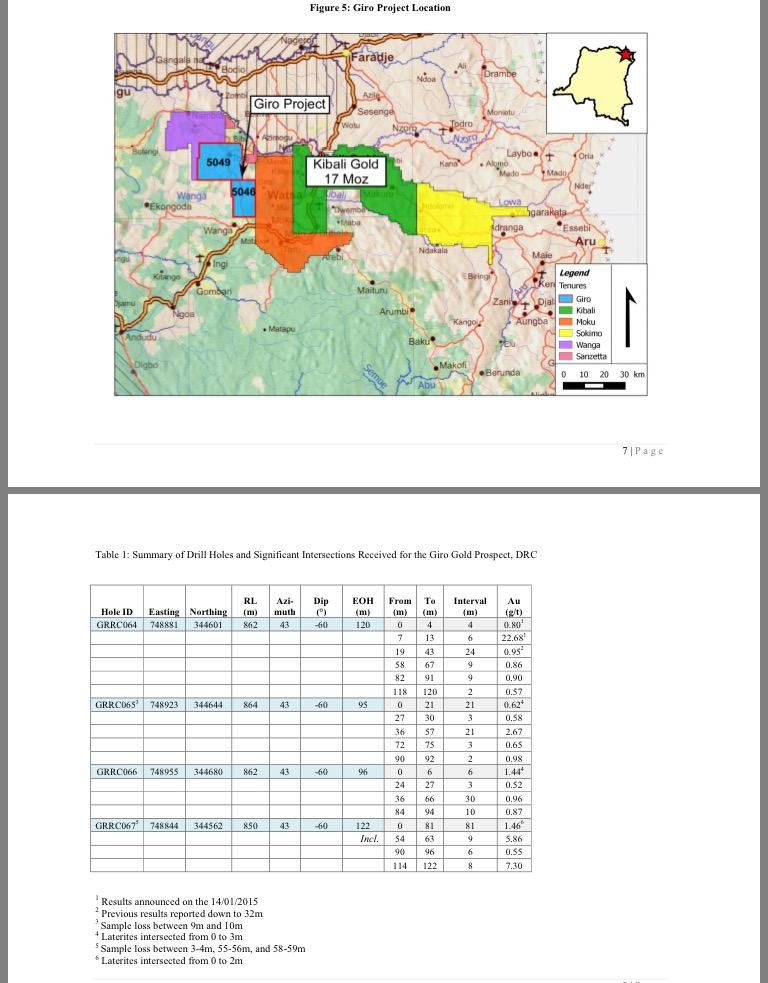This screenshot has width=768, height=983.
Task: Click the Makofi place label
Action: pyautogui.click(x=453, y=365)
